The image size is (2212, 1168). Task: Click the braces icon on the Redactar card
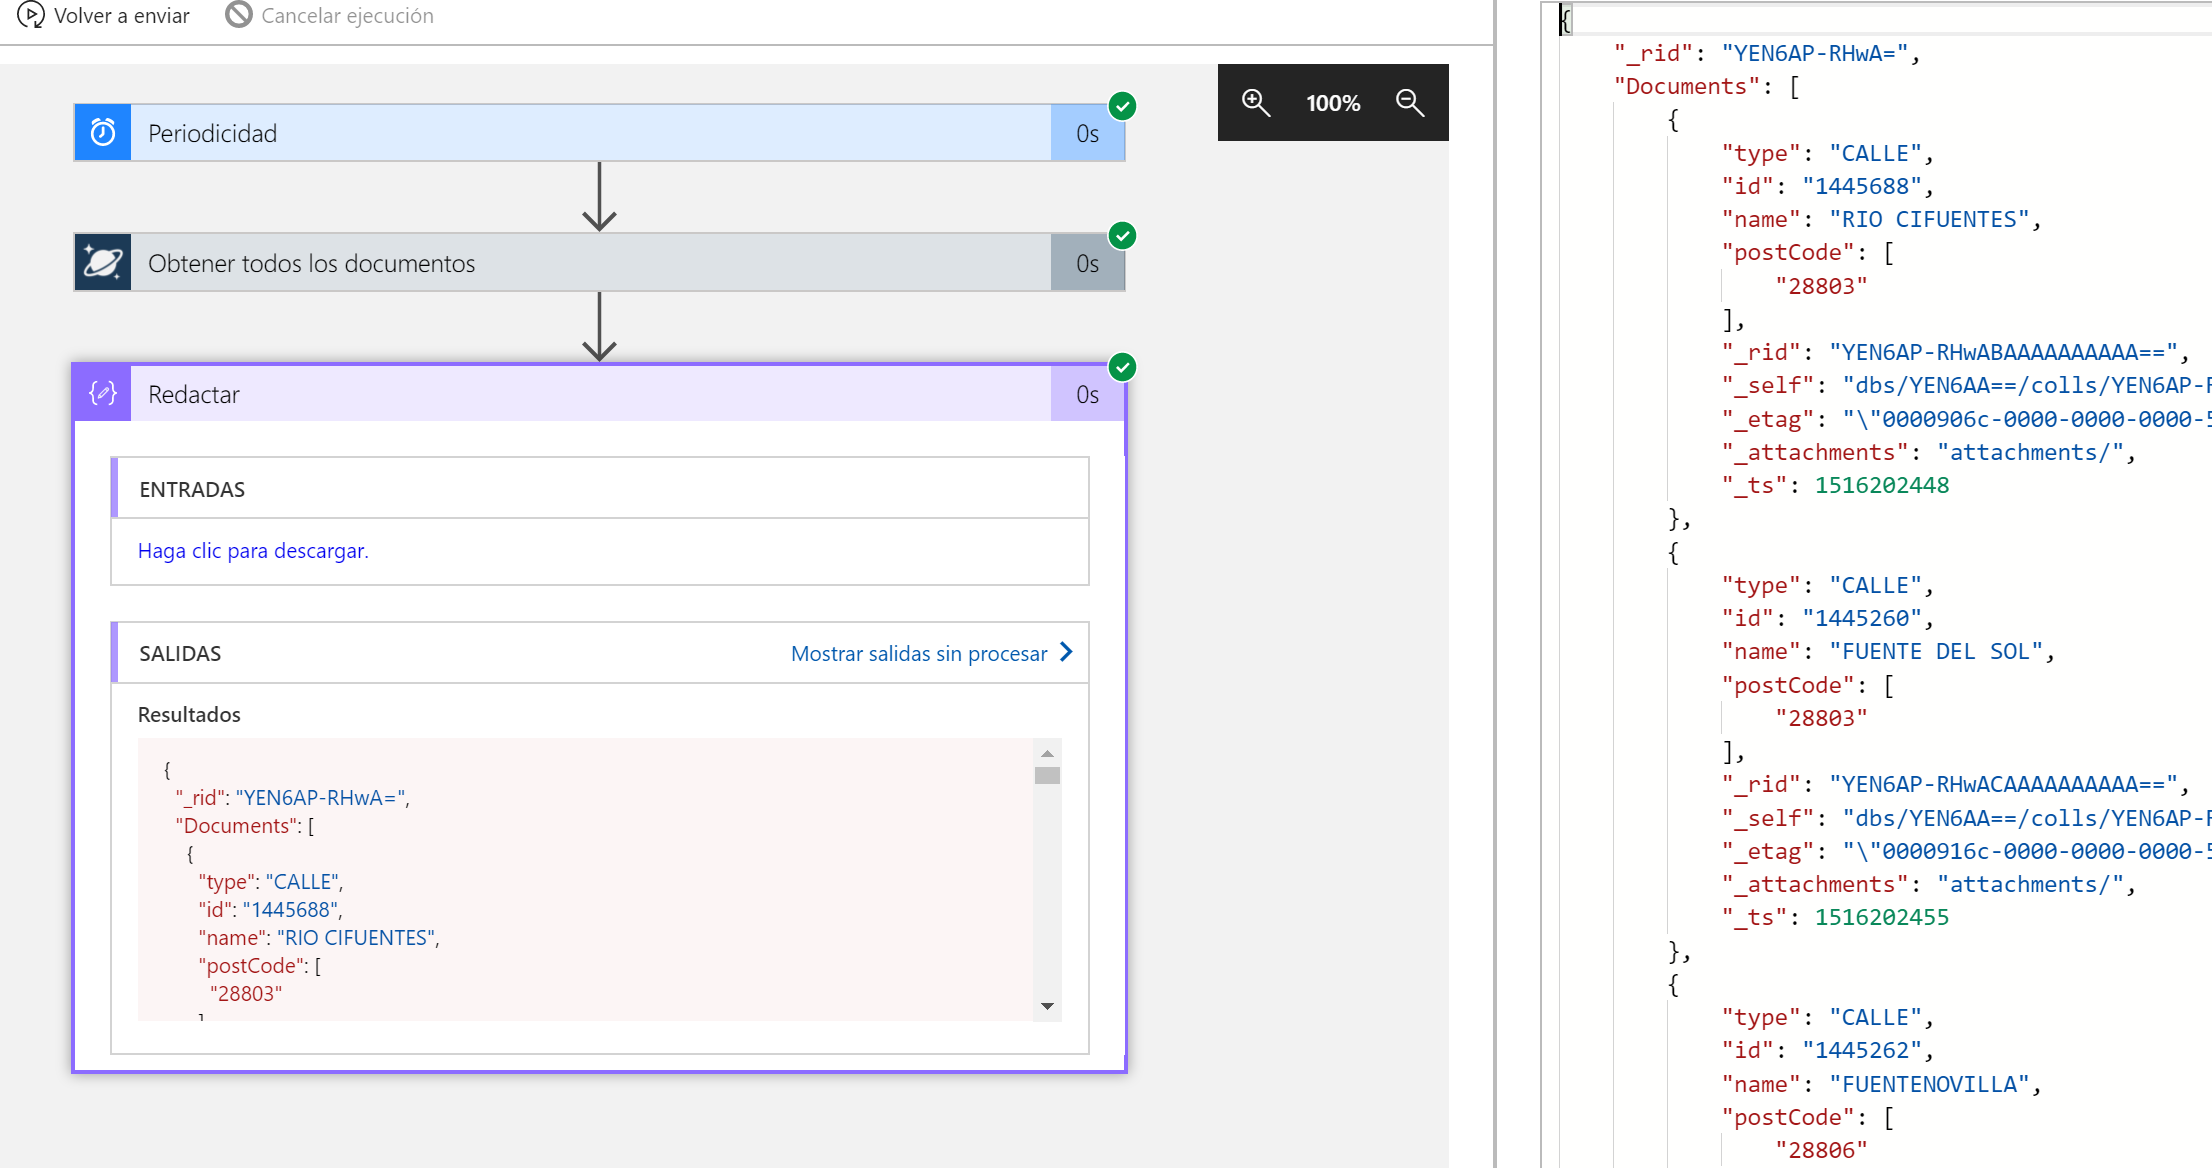pyautogui.click(x=101, y=393)
